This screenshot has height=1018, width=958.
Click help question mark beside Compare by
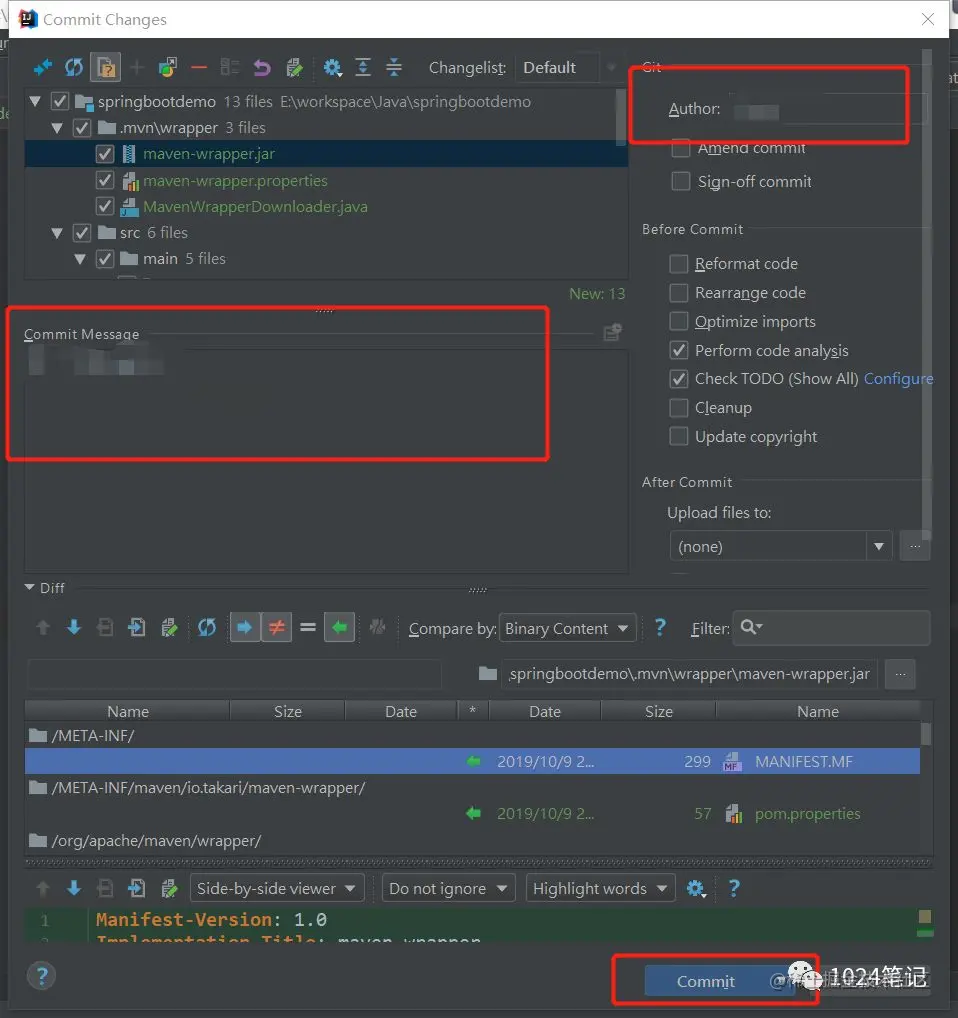click(x=660, y=627)
